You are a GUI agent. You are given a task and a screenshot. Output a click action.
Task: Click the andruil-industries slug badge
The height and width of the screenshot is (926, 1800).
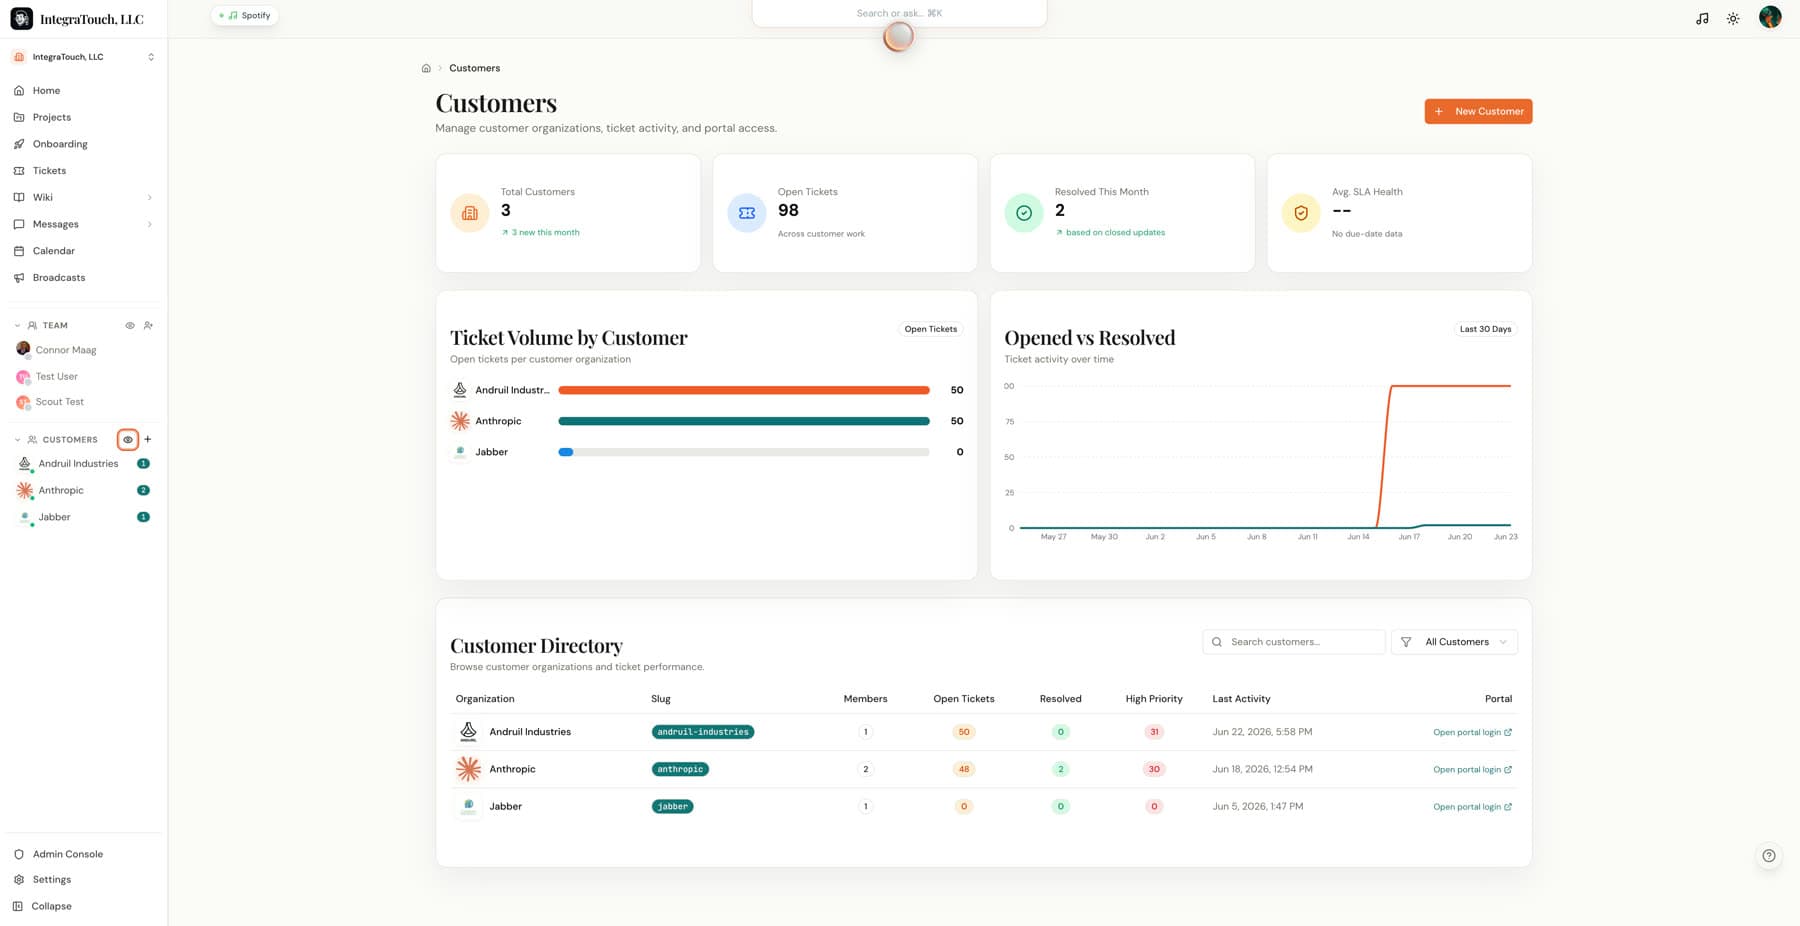tap(703, 732)
